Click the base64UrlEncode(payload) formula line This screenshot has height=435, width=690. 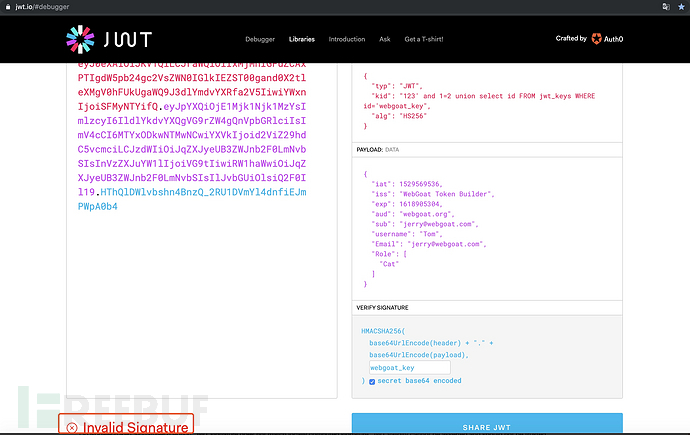pos(419,355)
